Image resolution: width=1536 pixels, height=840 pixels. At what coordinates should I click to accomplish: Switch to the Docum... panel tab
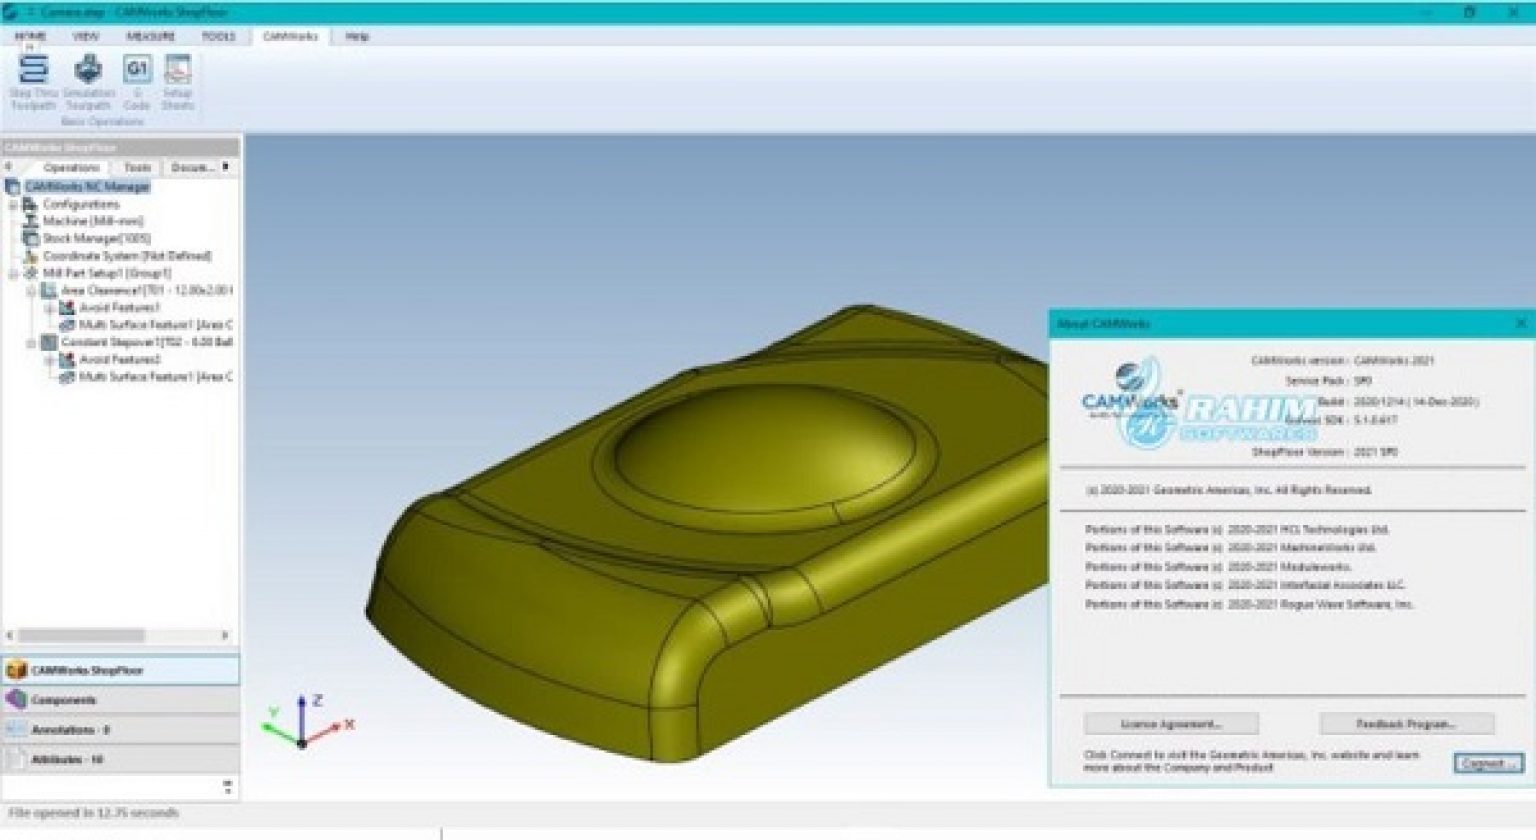point(193,167)
